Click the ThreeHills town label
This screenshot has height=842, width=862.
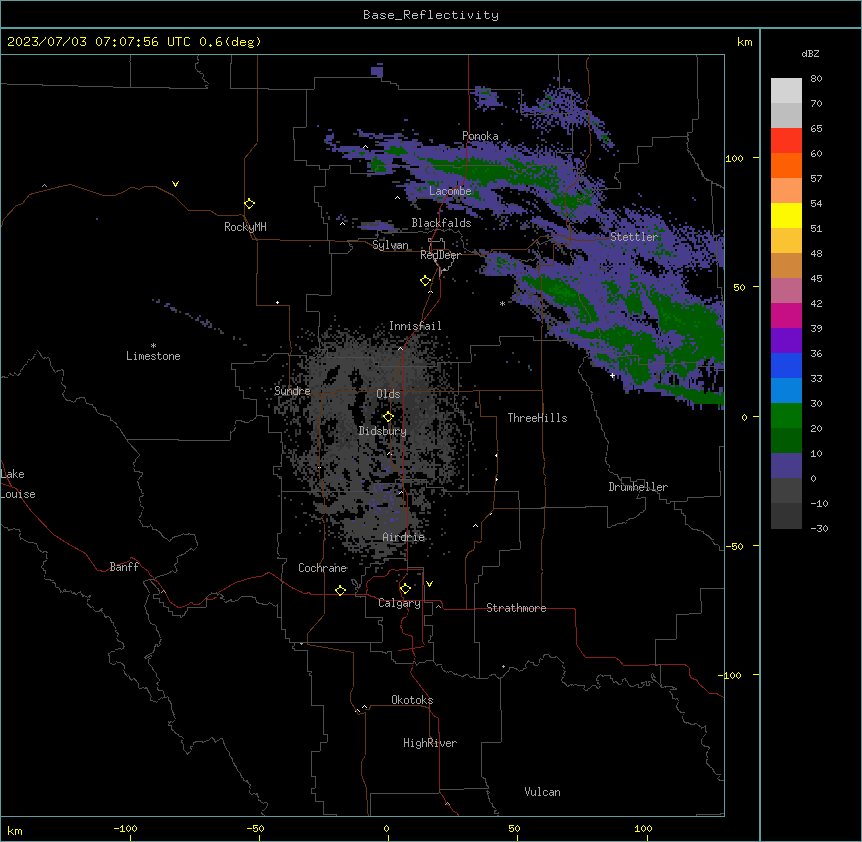[538, 418]
